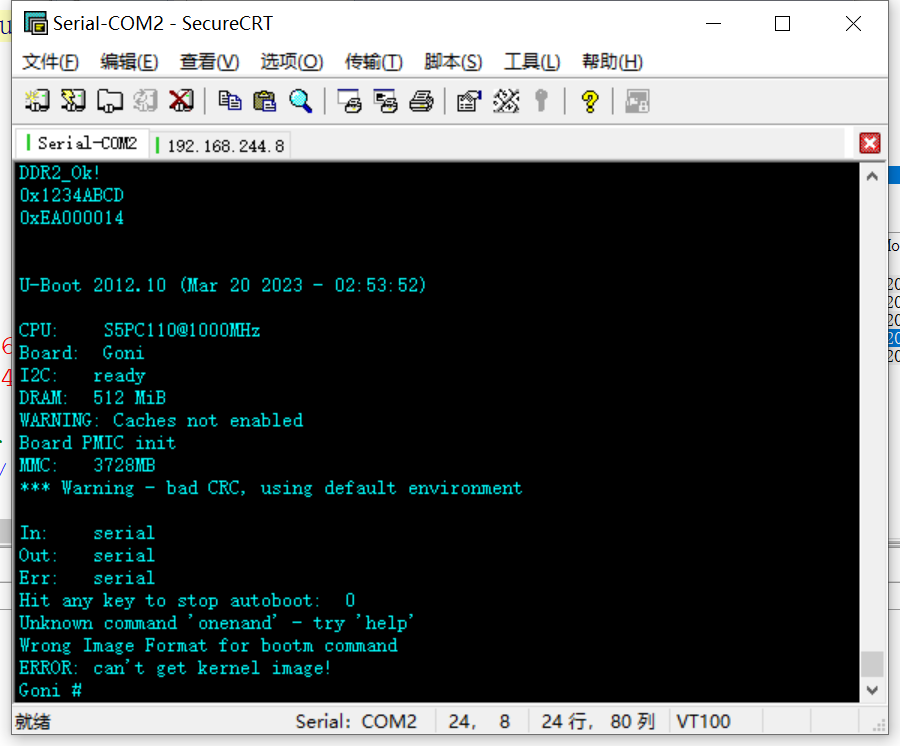Click the Quick Connect toolbar icon
Viewport: 900px width, 746px height.
[x=73, y=101]
